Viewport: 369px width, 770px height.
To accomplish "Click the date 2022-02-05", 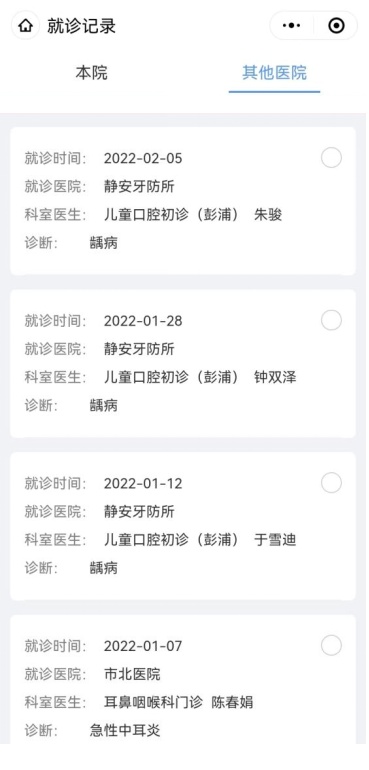I will [143, 158].
